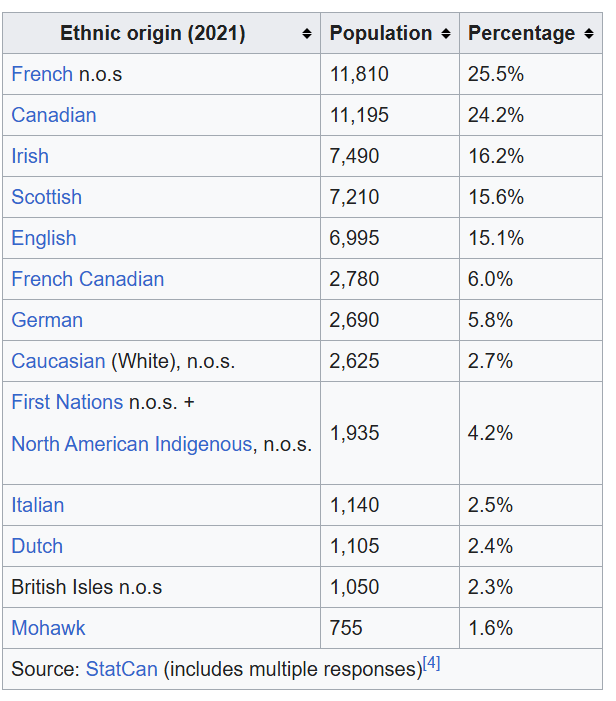Follow the Italian link
The height and width of the screenshot is (701, 616).
[x=38, y=506]
